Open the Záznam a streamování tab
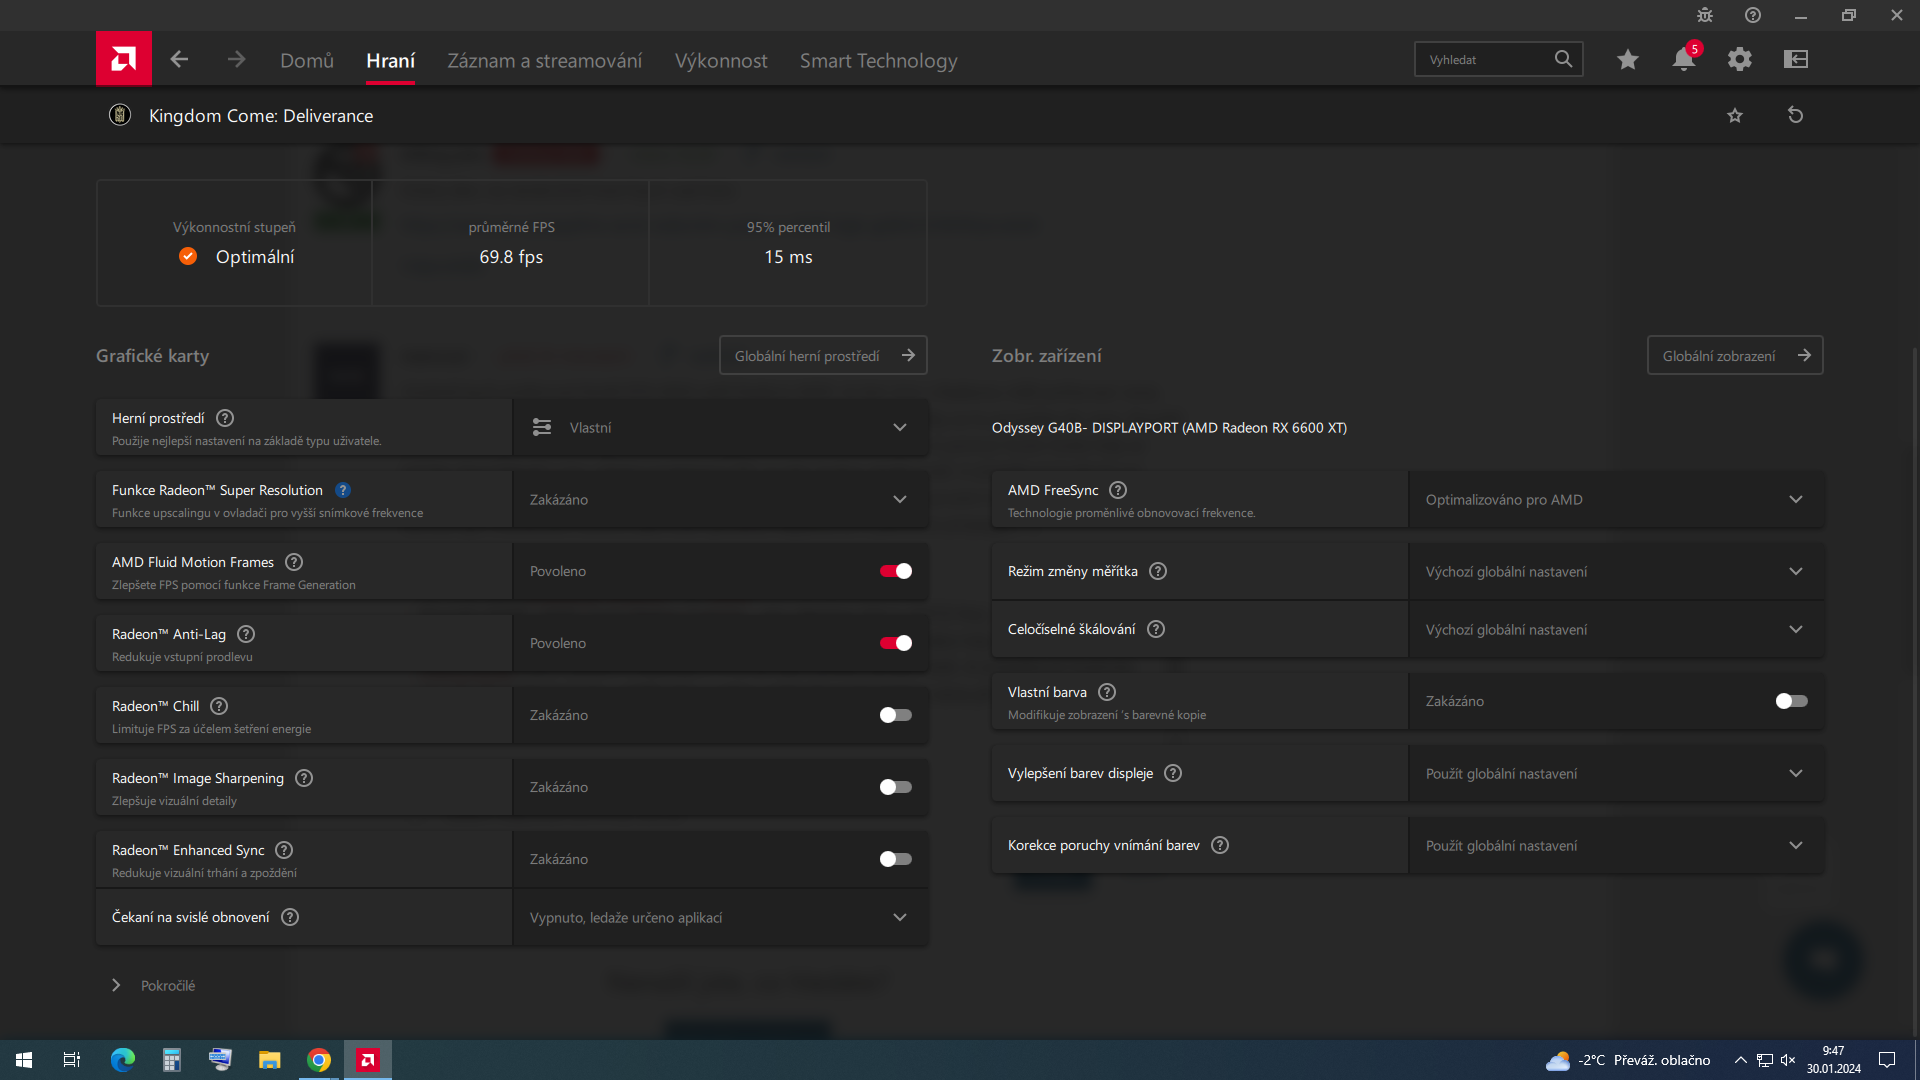The image size is (1920, 1080). [544, 60]
